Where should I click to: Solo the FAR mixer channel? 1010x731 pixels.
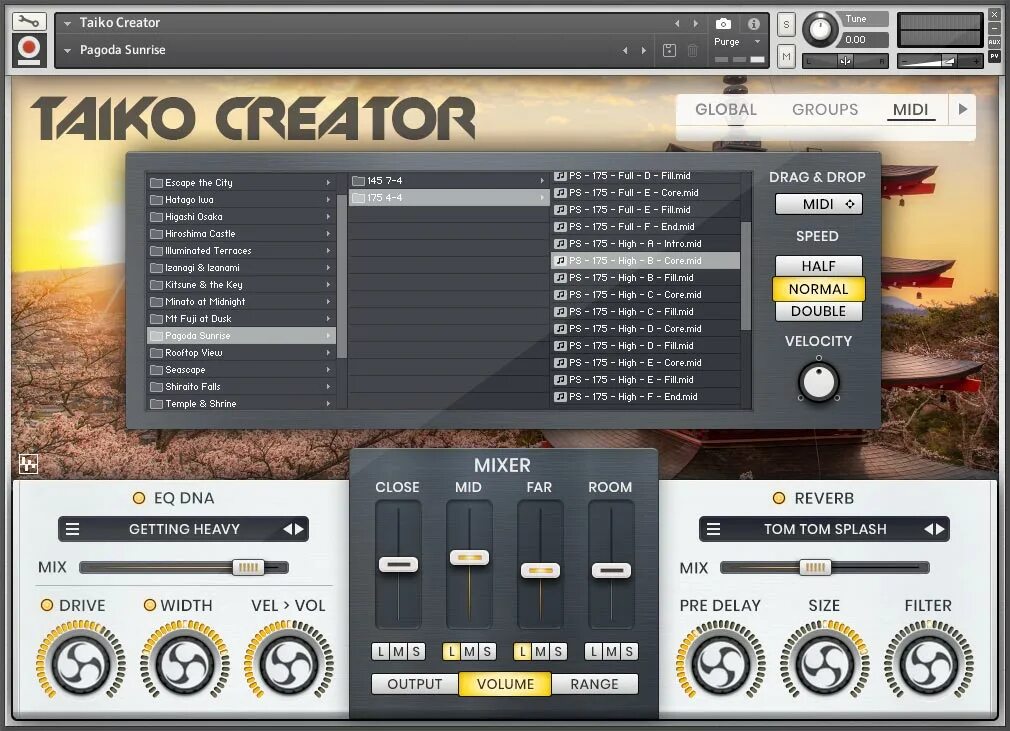(558, 652)
